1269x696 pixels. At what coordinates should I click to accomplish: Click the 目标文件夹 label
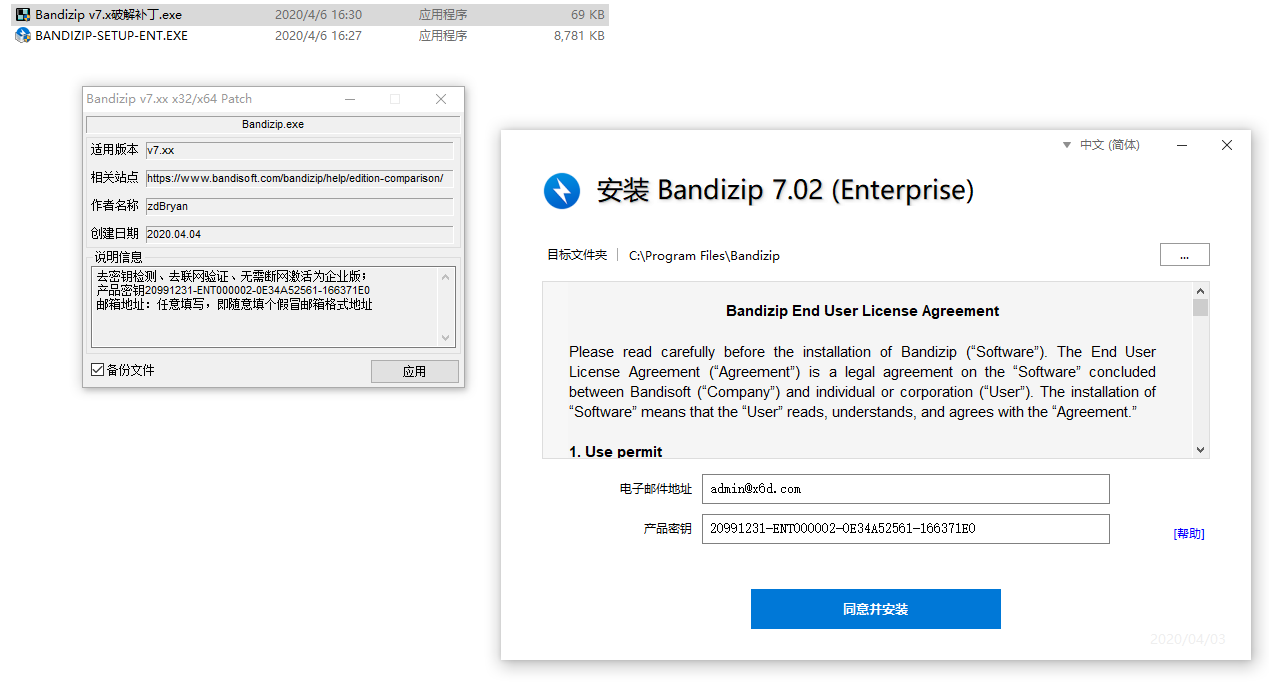[577, 255]
